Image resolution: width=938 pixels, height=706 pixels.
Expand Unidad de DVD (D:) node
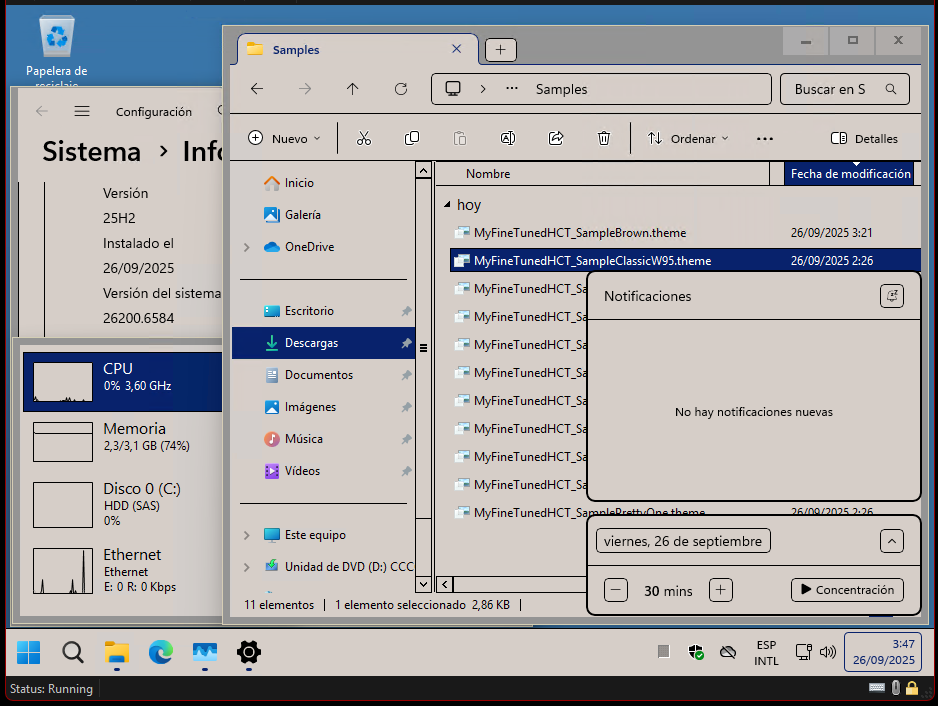pos(246,567)
